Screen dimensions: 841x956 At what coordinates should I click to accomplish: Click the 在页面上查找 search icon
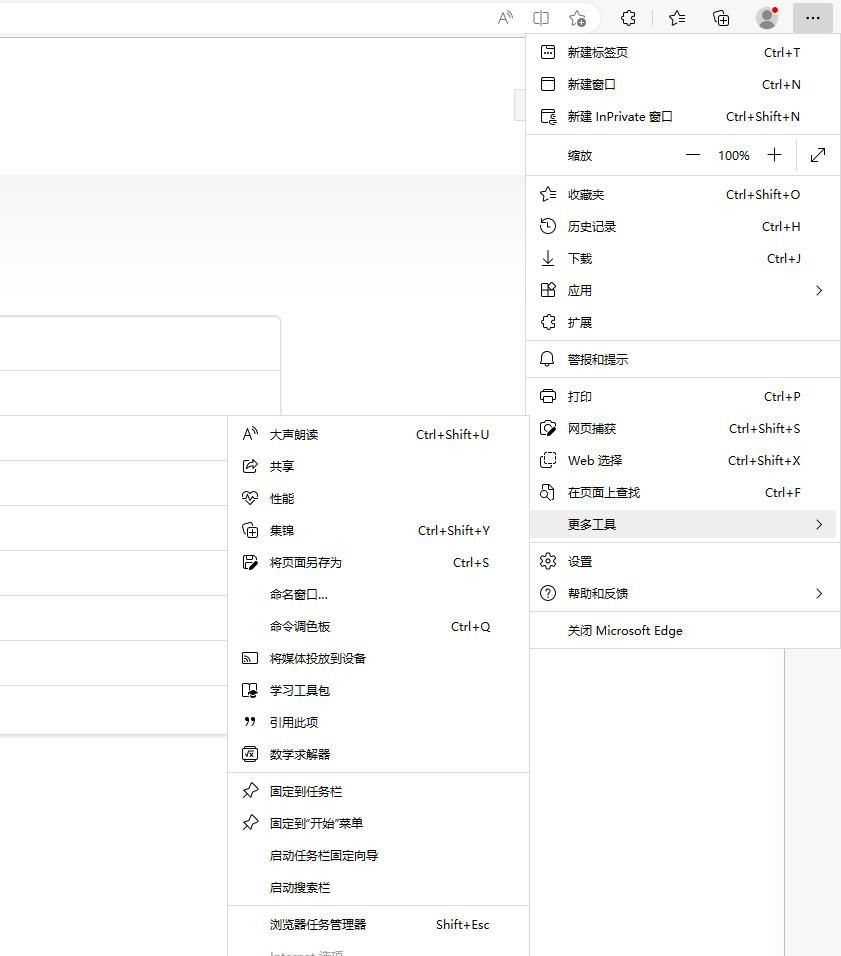click(x=548, y=493)
